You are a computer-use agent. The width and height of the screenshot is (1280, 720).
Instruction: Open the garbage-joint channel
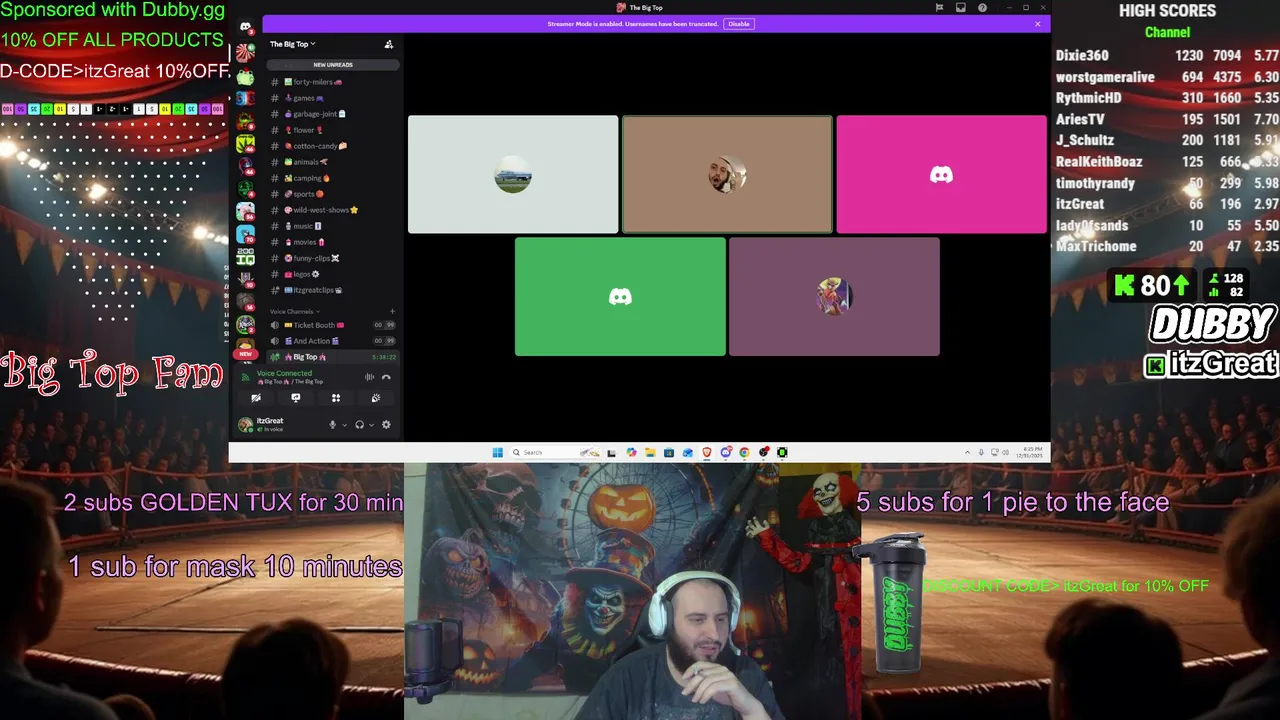pos(333,114)
